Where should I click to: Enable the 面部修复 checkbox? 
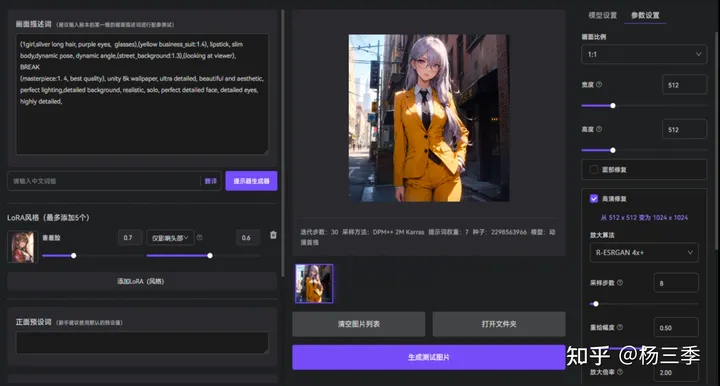(594, 169)
